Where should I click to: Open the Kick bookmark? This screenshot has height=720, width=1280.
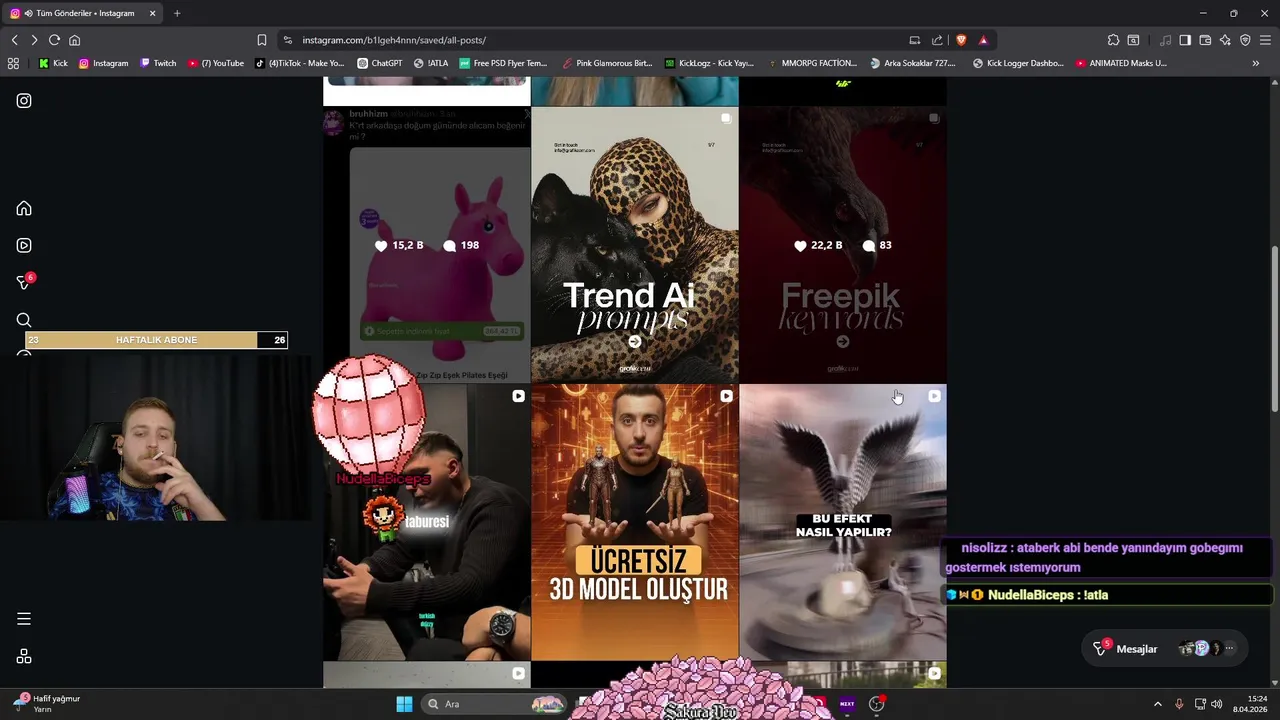53,63
